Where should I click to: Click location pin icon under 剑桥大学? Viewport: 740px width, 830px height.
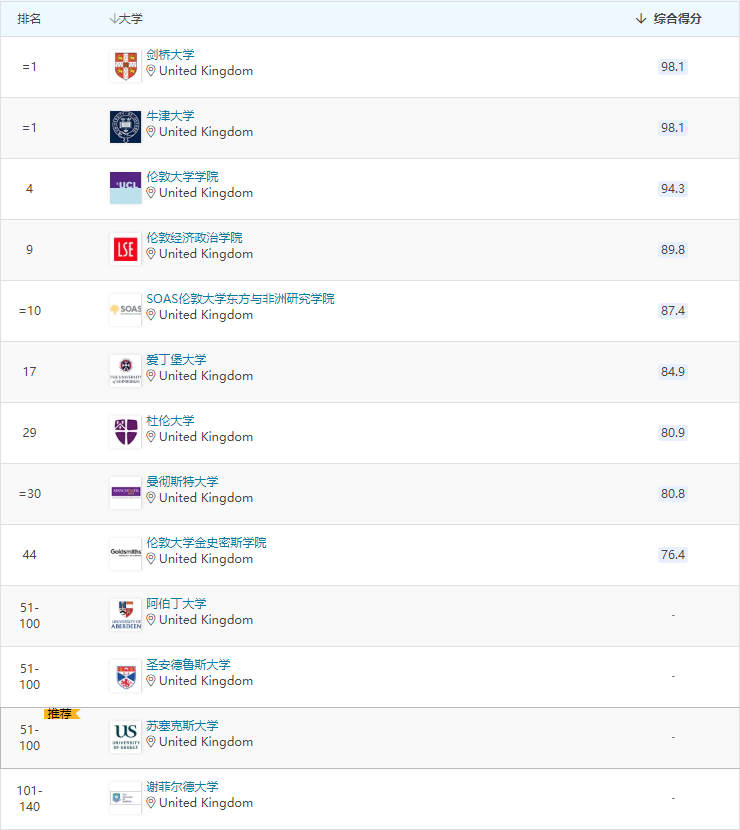coord(151,71)
